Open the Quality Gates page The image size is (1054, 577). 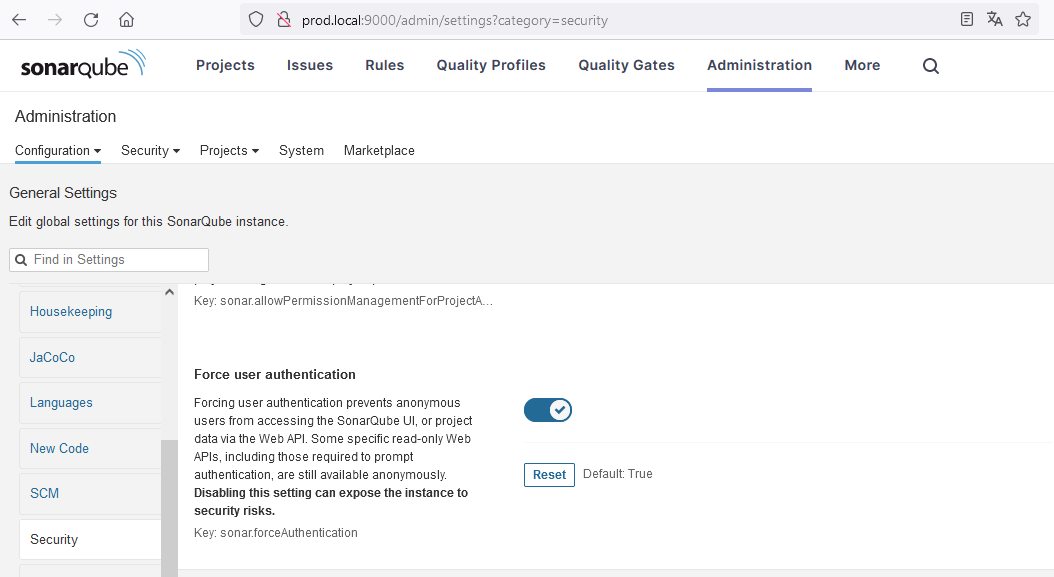point(626,65)
